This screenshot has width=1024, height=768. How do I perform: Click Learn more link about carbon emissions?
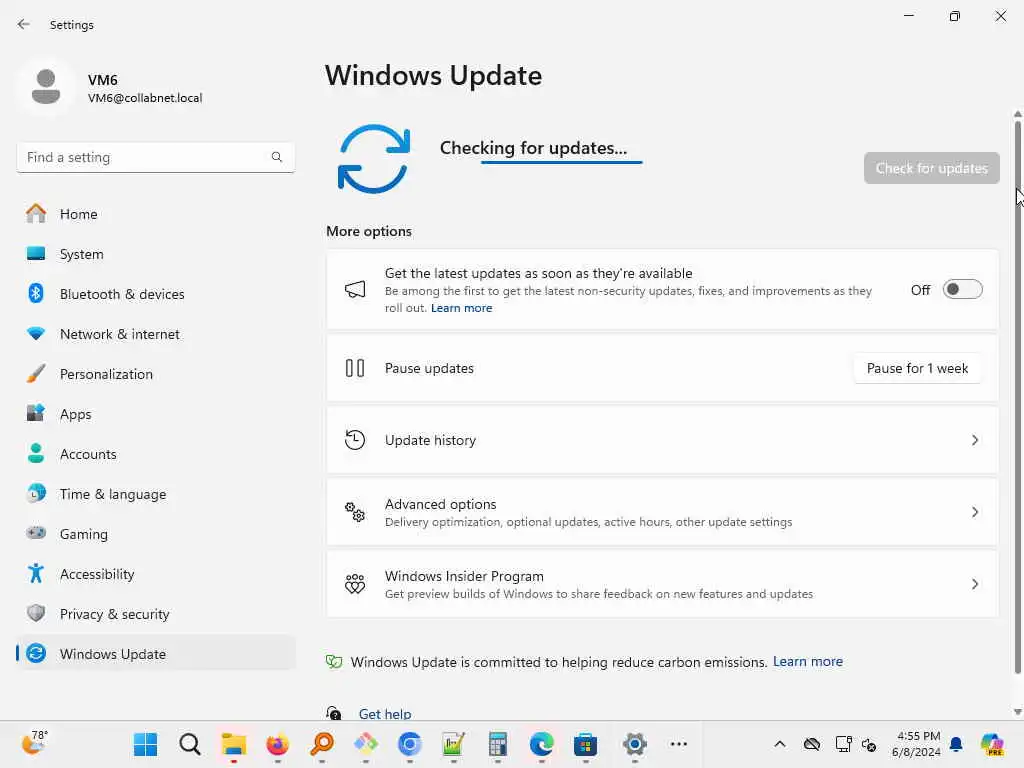[807, 662]
